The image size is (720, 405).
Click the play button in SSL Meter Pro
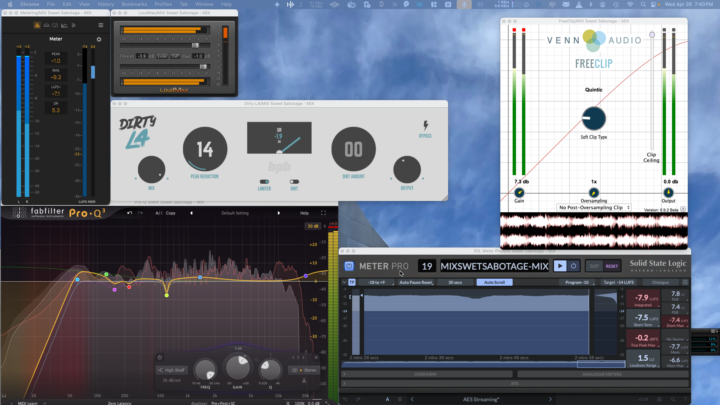560,266
